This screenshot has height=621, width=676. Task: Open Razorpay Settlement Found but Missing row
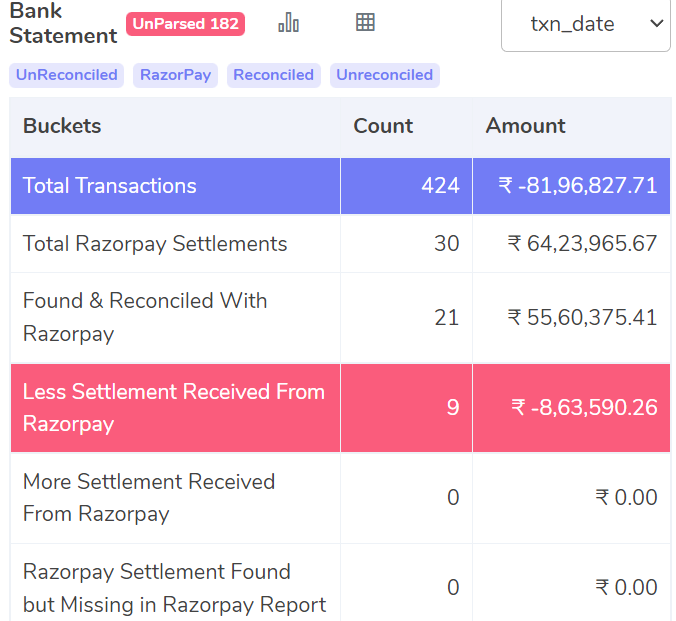[x=340, y=583]
